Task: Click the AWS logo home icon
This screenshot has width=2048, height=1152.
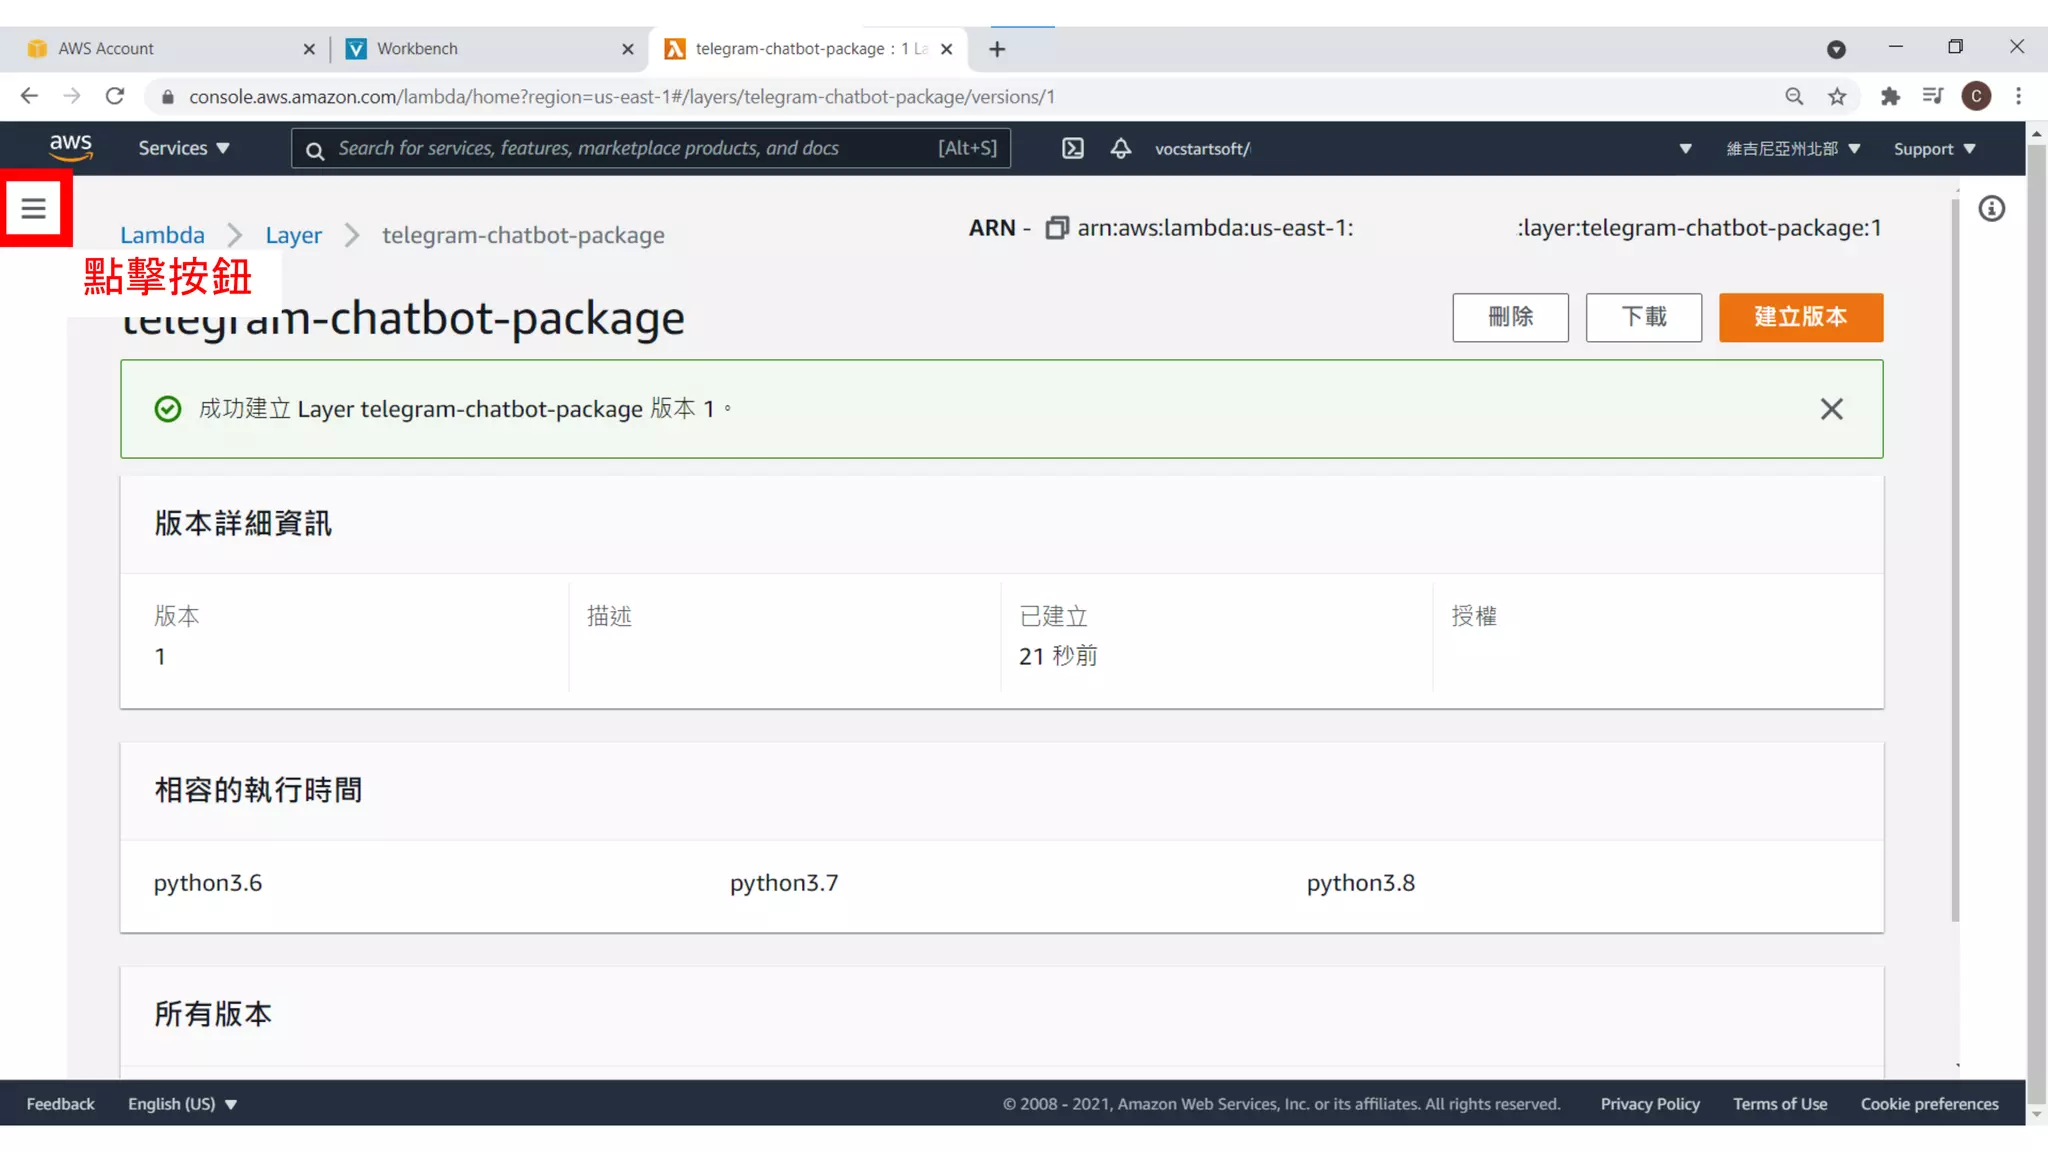Action: coord(71,148)
